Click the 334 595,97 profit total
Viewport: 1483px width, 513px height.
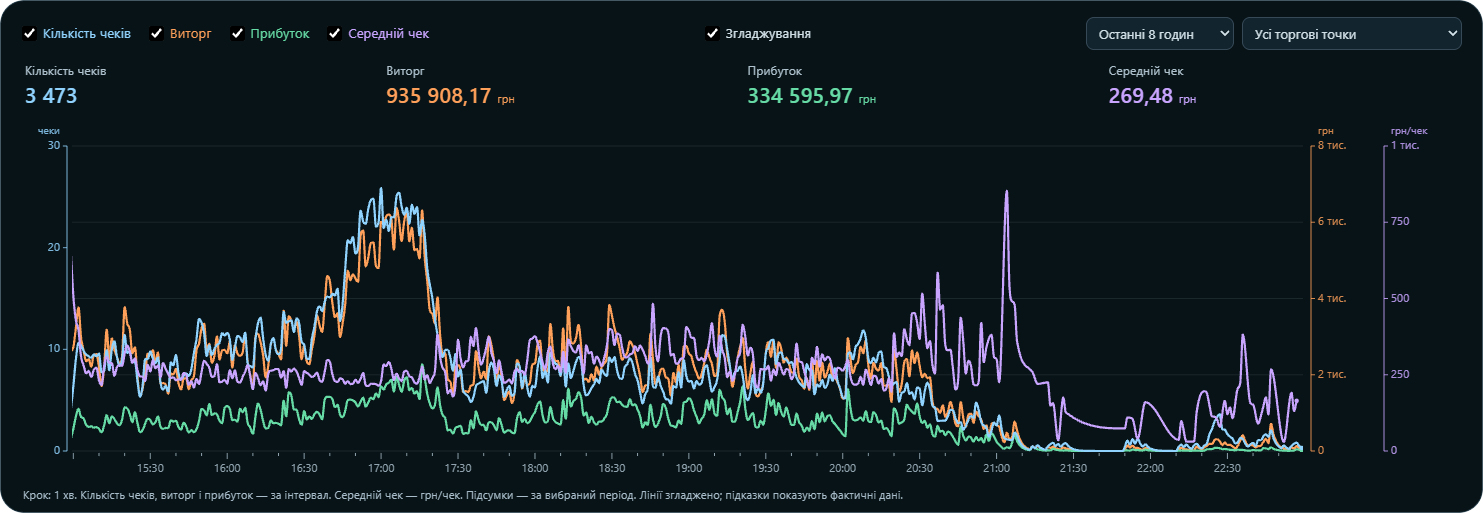(800, 96)
